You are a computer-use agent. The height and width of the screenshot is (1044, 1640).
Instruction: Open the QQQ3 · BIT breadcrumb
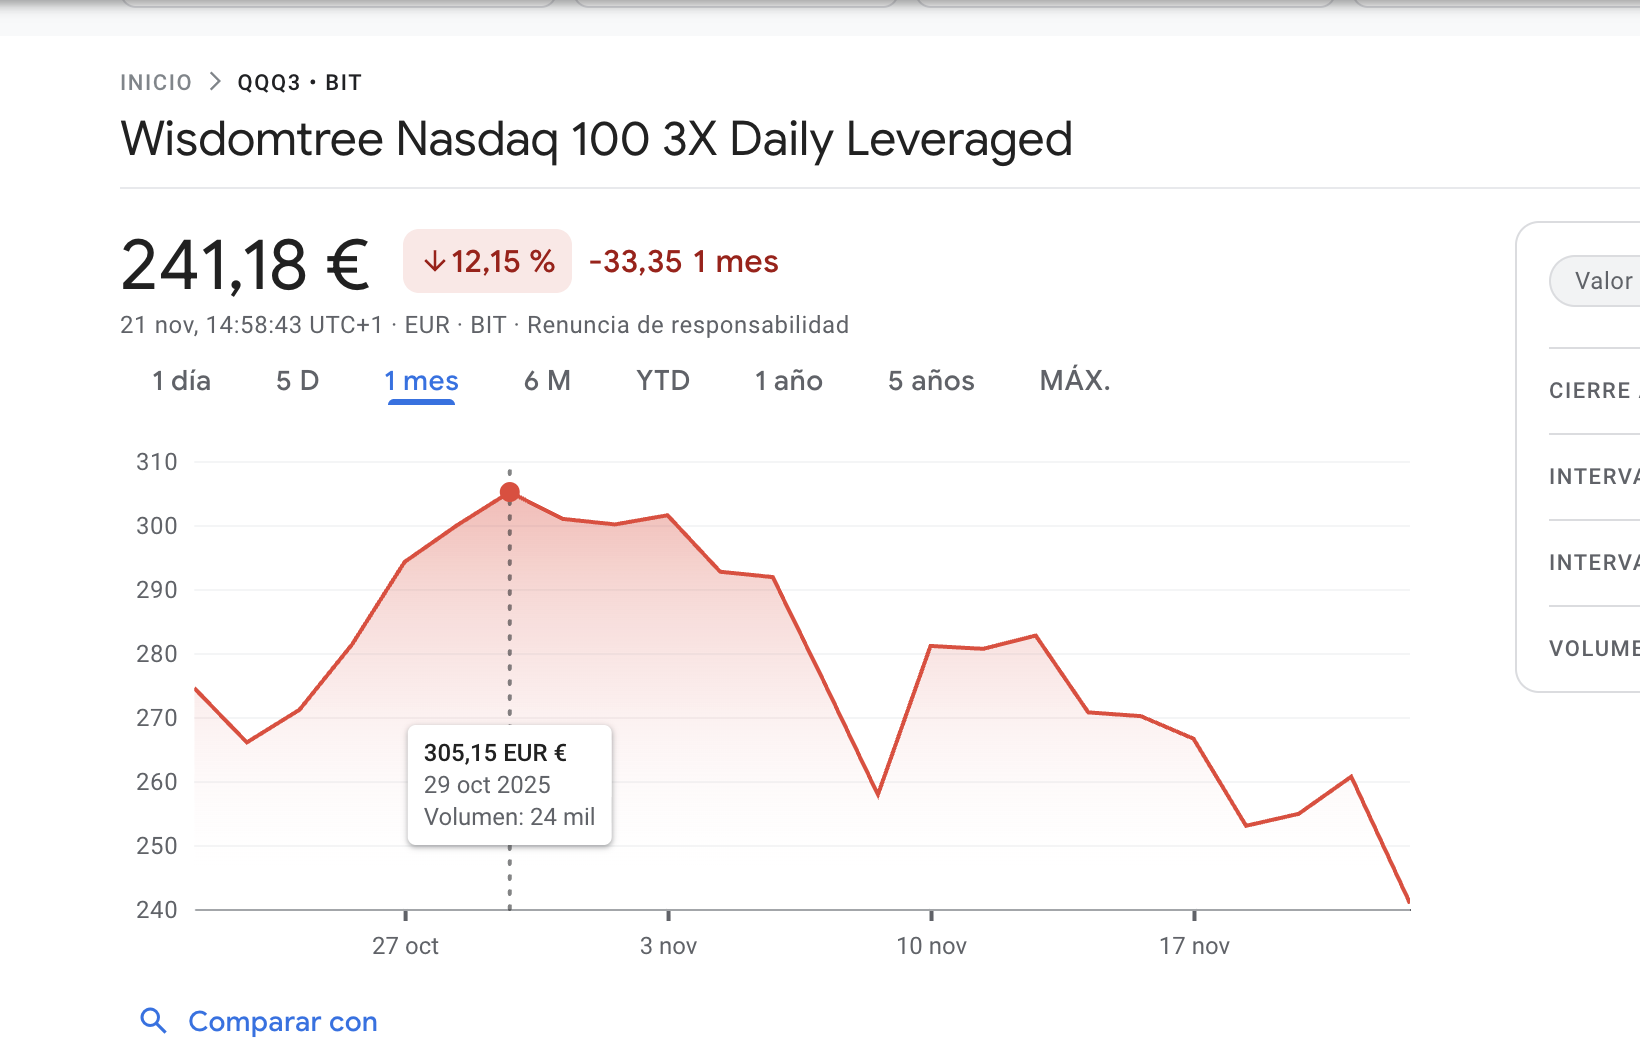pos(299,82)
